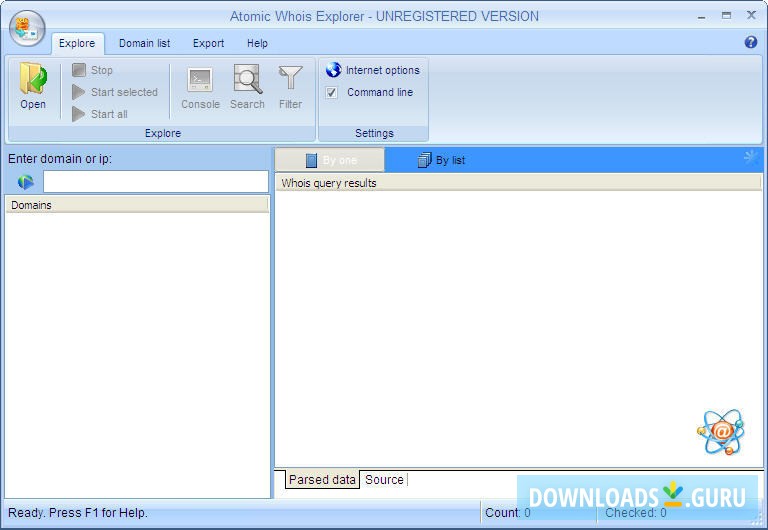The height and width of the screenshot is (530, 768).
Task: Click the Domains column header
Action: 137,205
